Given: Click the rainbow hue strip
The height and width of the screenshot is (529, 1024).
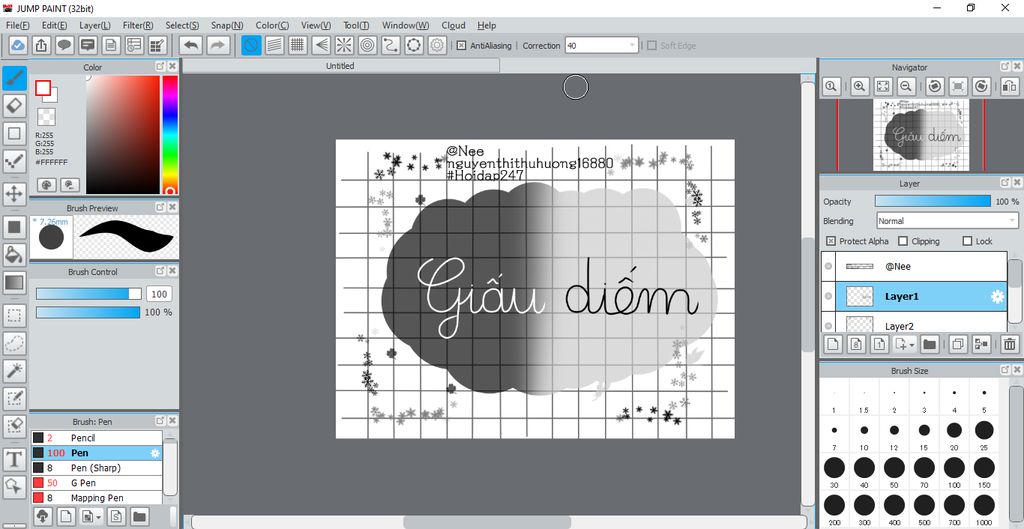Looking at the screenshot, I should click(170, 135).
